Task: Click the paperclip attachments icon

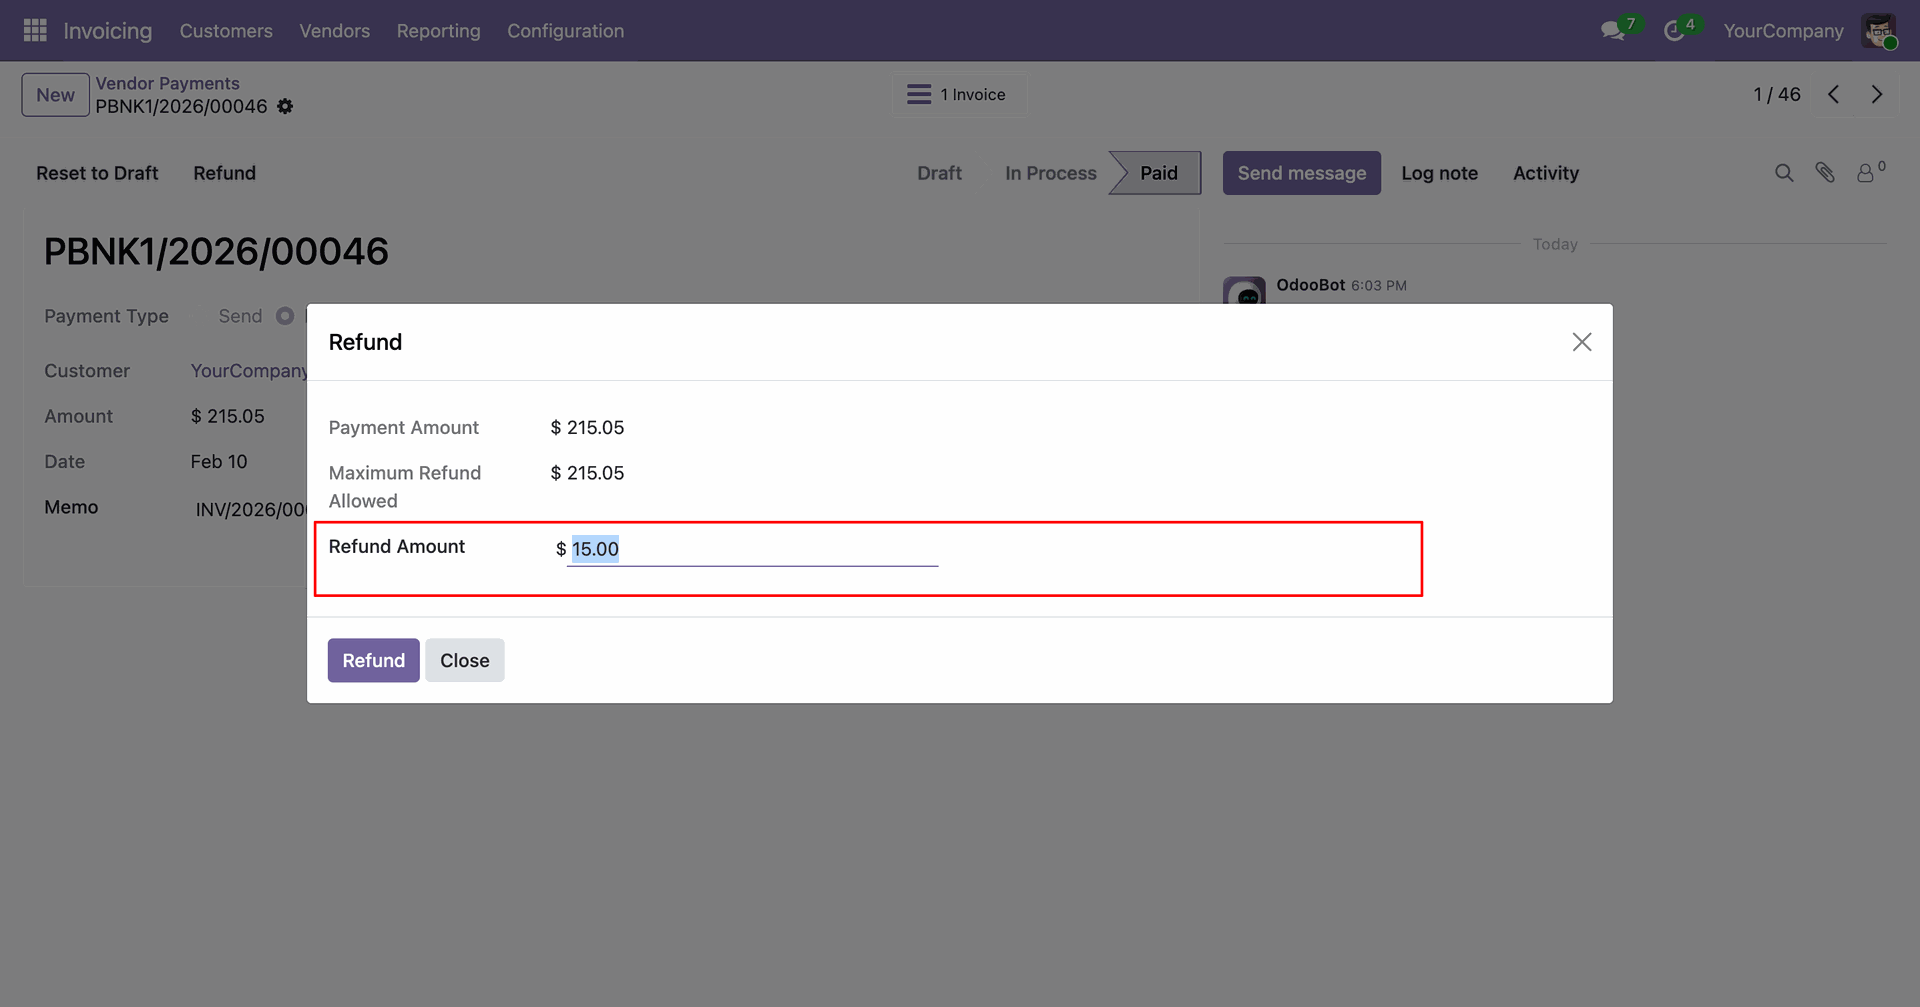Action: (x=1825, y=173)
